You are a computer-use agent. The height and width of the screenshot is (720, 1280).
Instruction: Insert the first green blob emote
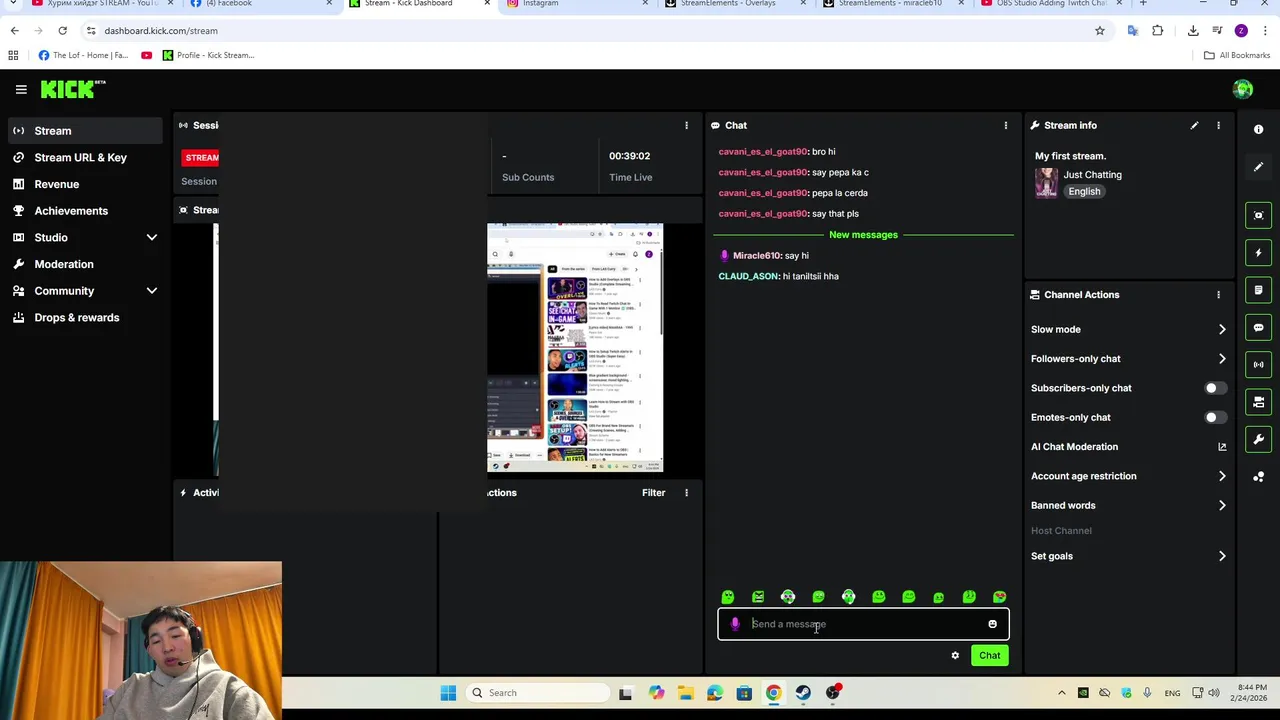point(727,597)
